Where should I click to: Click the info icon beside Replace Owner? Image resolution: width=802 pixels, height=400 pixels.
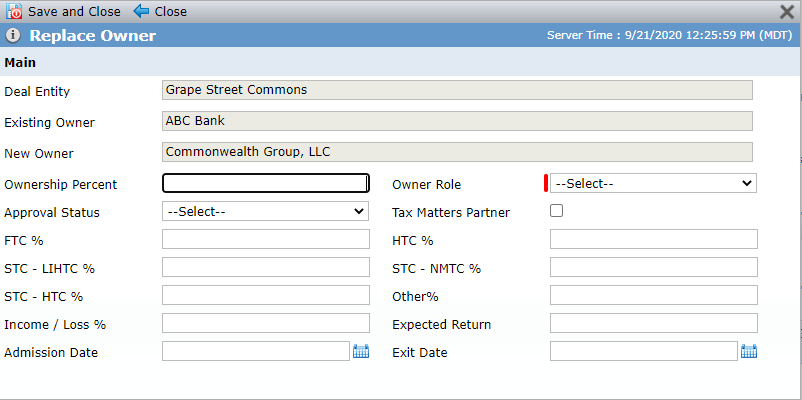13,35
